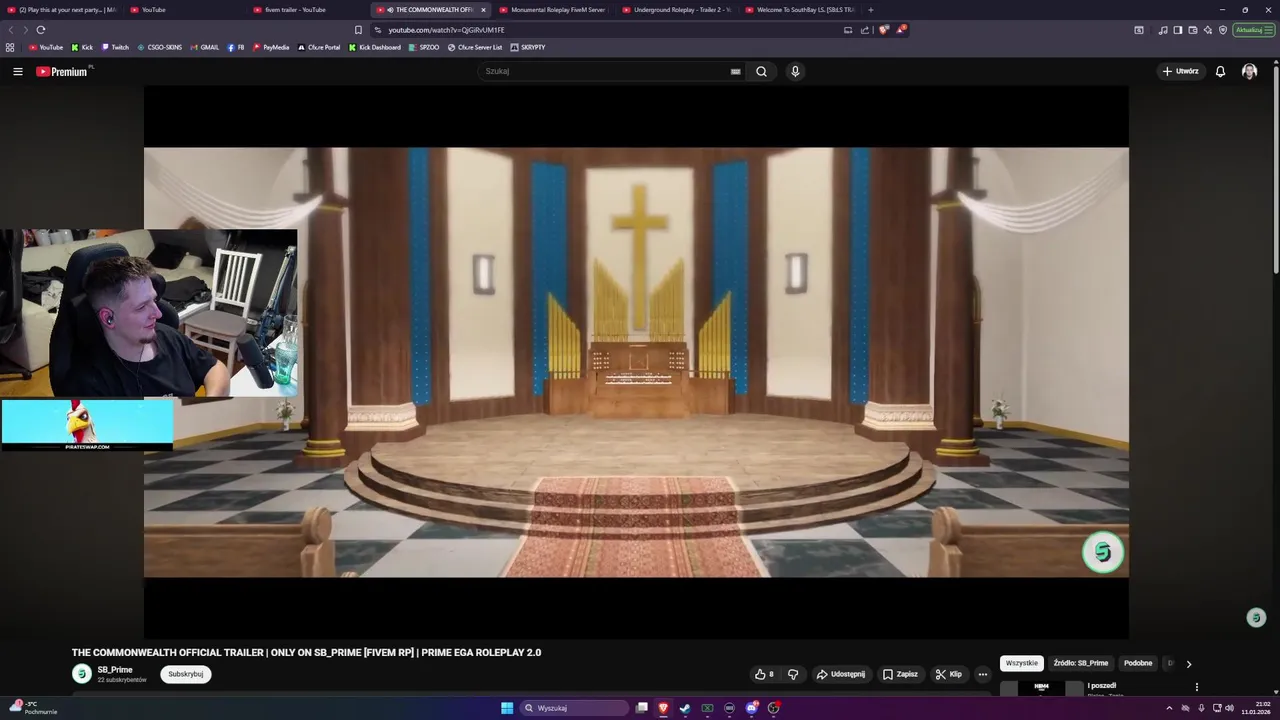Click the address bar URL
The image size is (1280, 720).
click(x=446, y=30)
